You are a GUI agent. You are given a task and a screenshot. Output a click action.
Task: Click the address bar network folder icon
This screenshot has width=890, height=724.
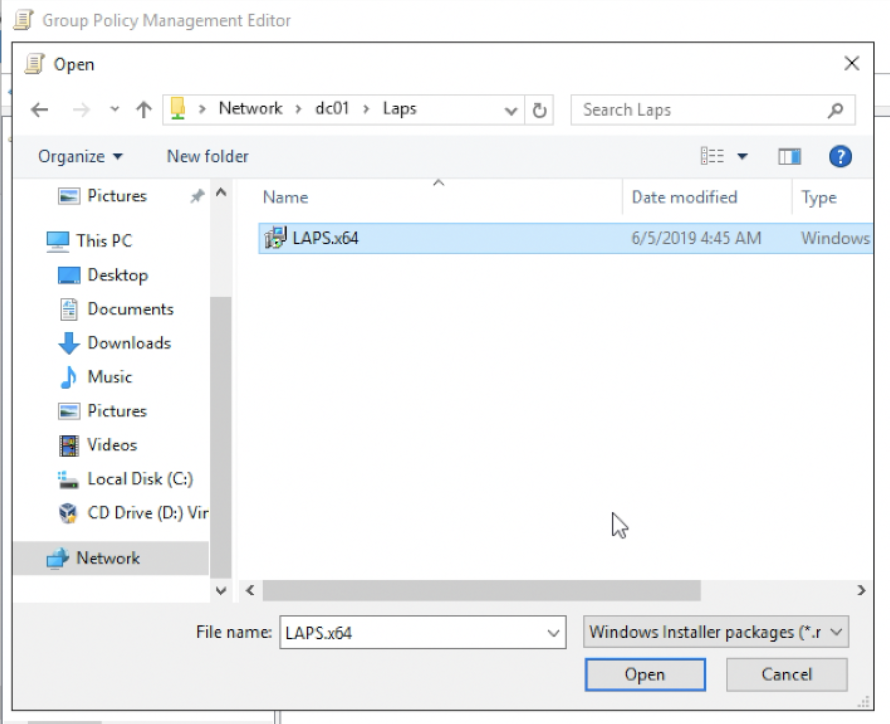click(178, 108)
